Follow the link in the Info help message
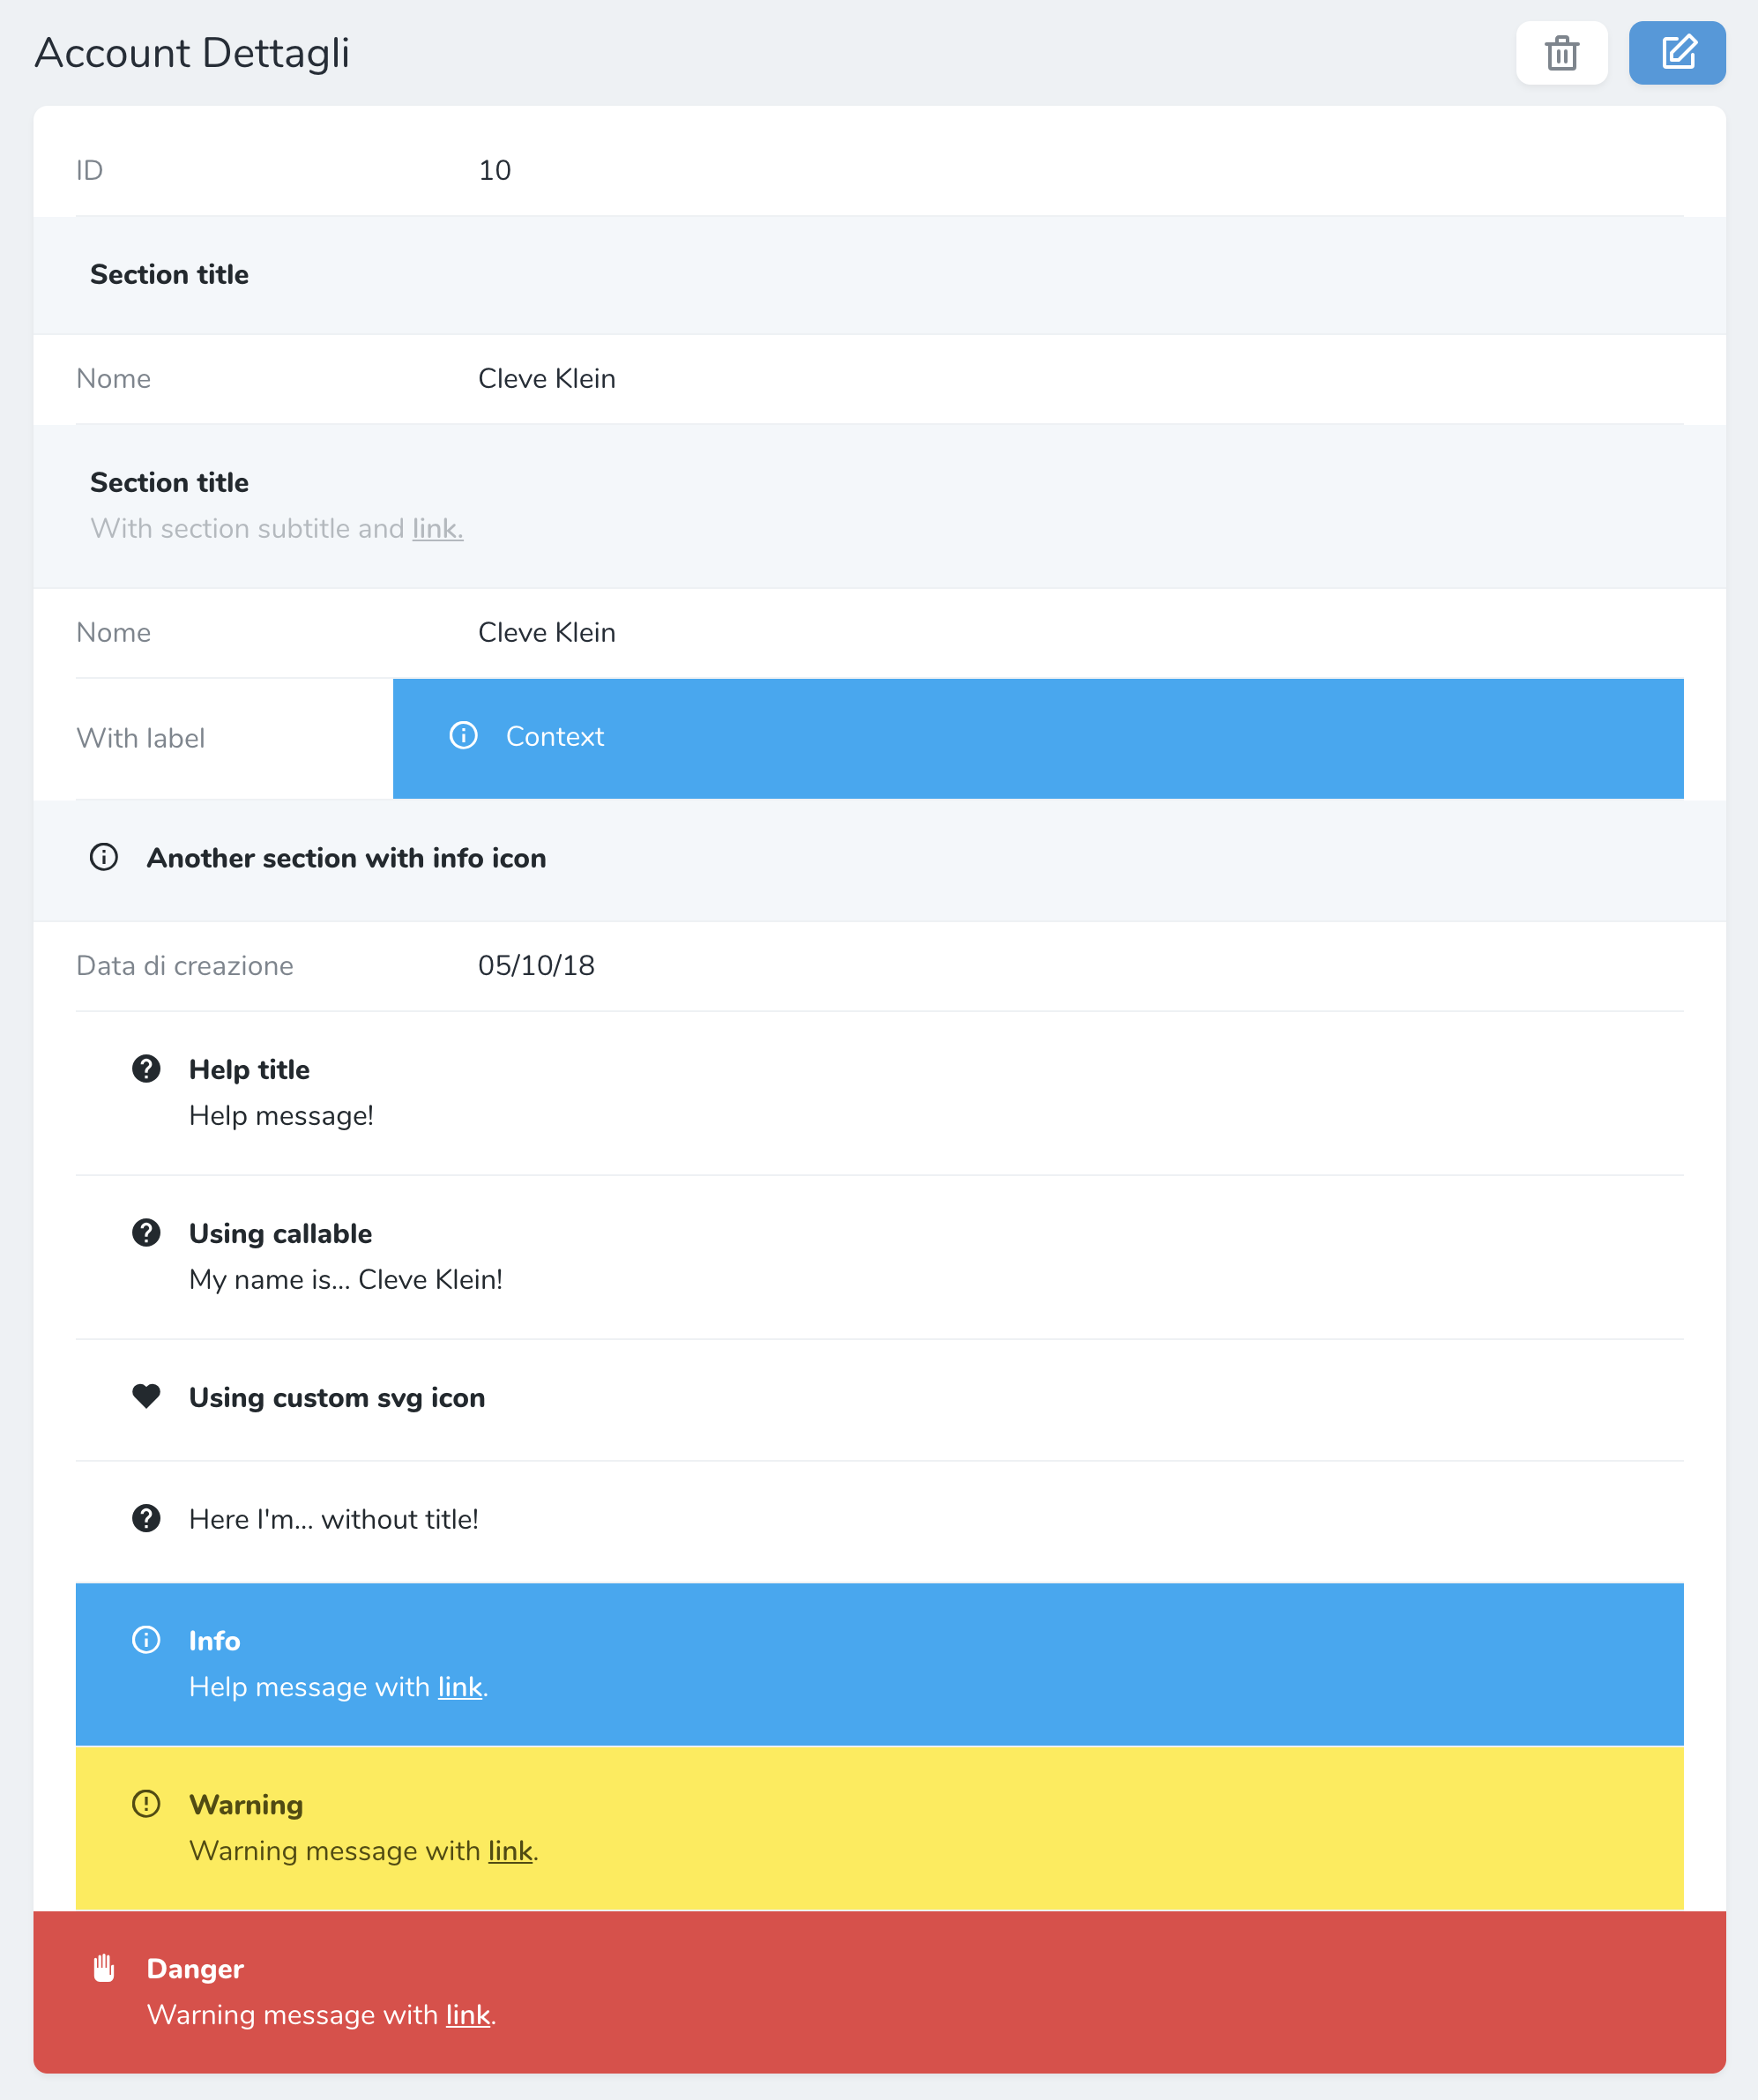The image size is (1758, 2100). click(x=460, y=1687)
